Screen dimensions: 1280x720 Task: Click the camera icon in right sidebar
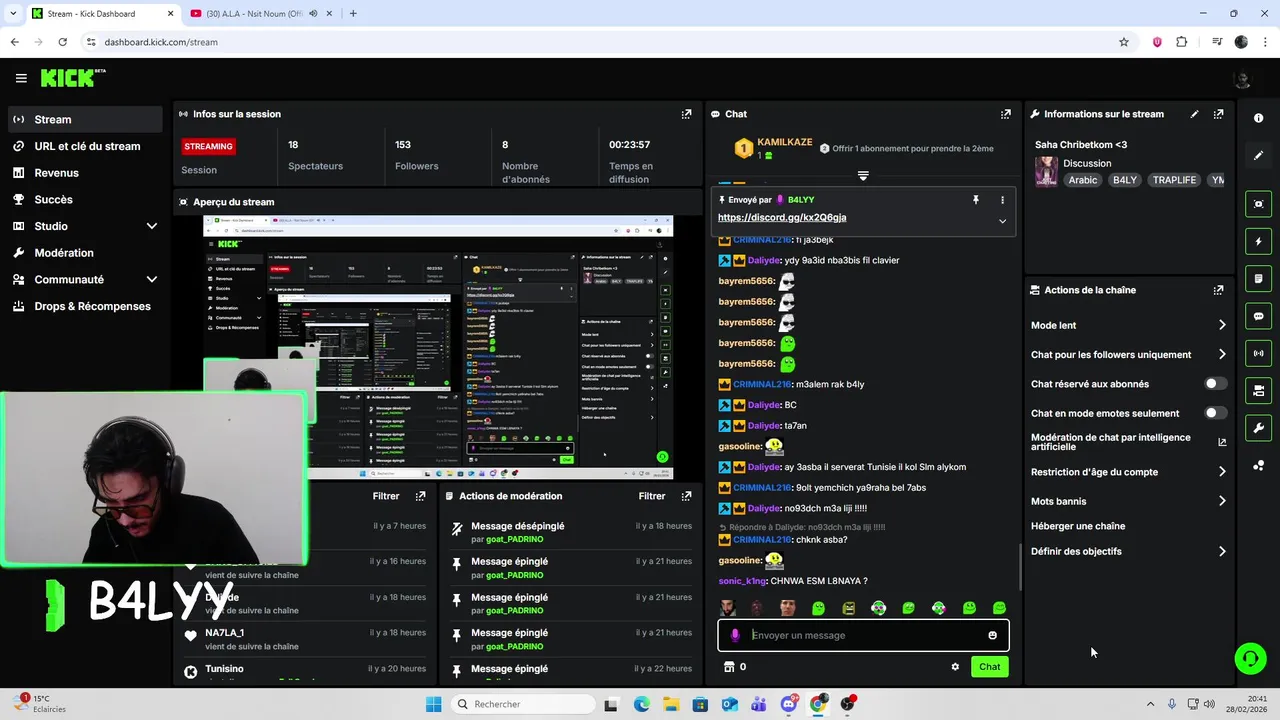pos(1258,390)
